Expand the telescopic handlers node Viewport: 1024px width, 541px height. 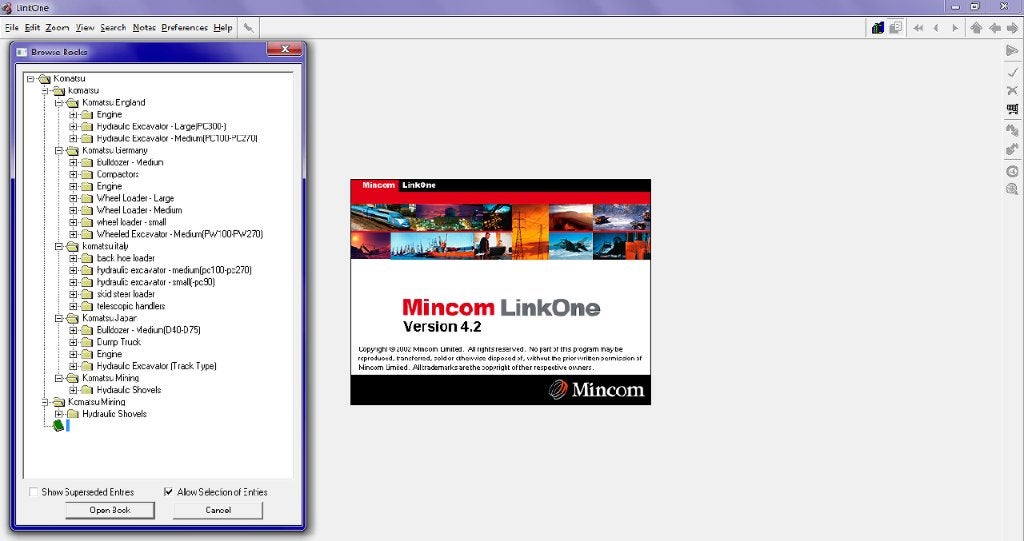tap(73, 306)
